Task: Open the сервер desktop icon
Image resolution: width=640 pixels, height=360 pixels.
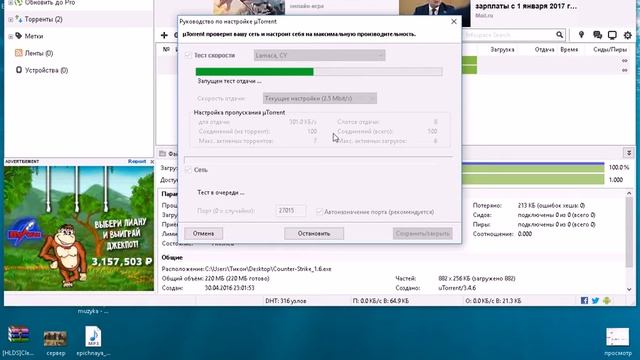Action: 56,342
